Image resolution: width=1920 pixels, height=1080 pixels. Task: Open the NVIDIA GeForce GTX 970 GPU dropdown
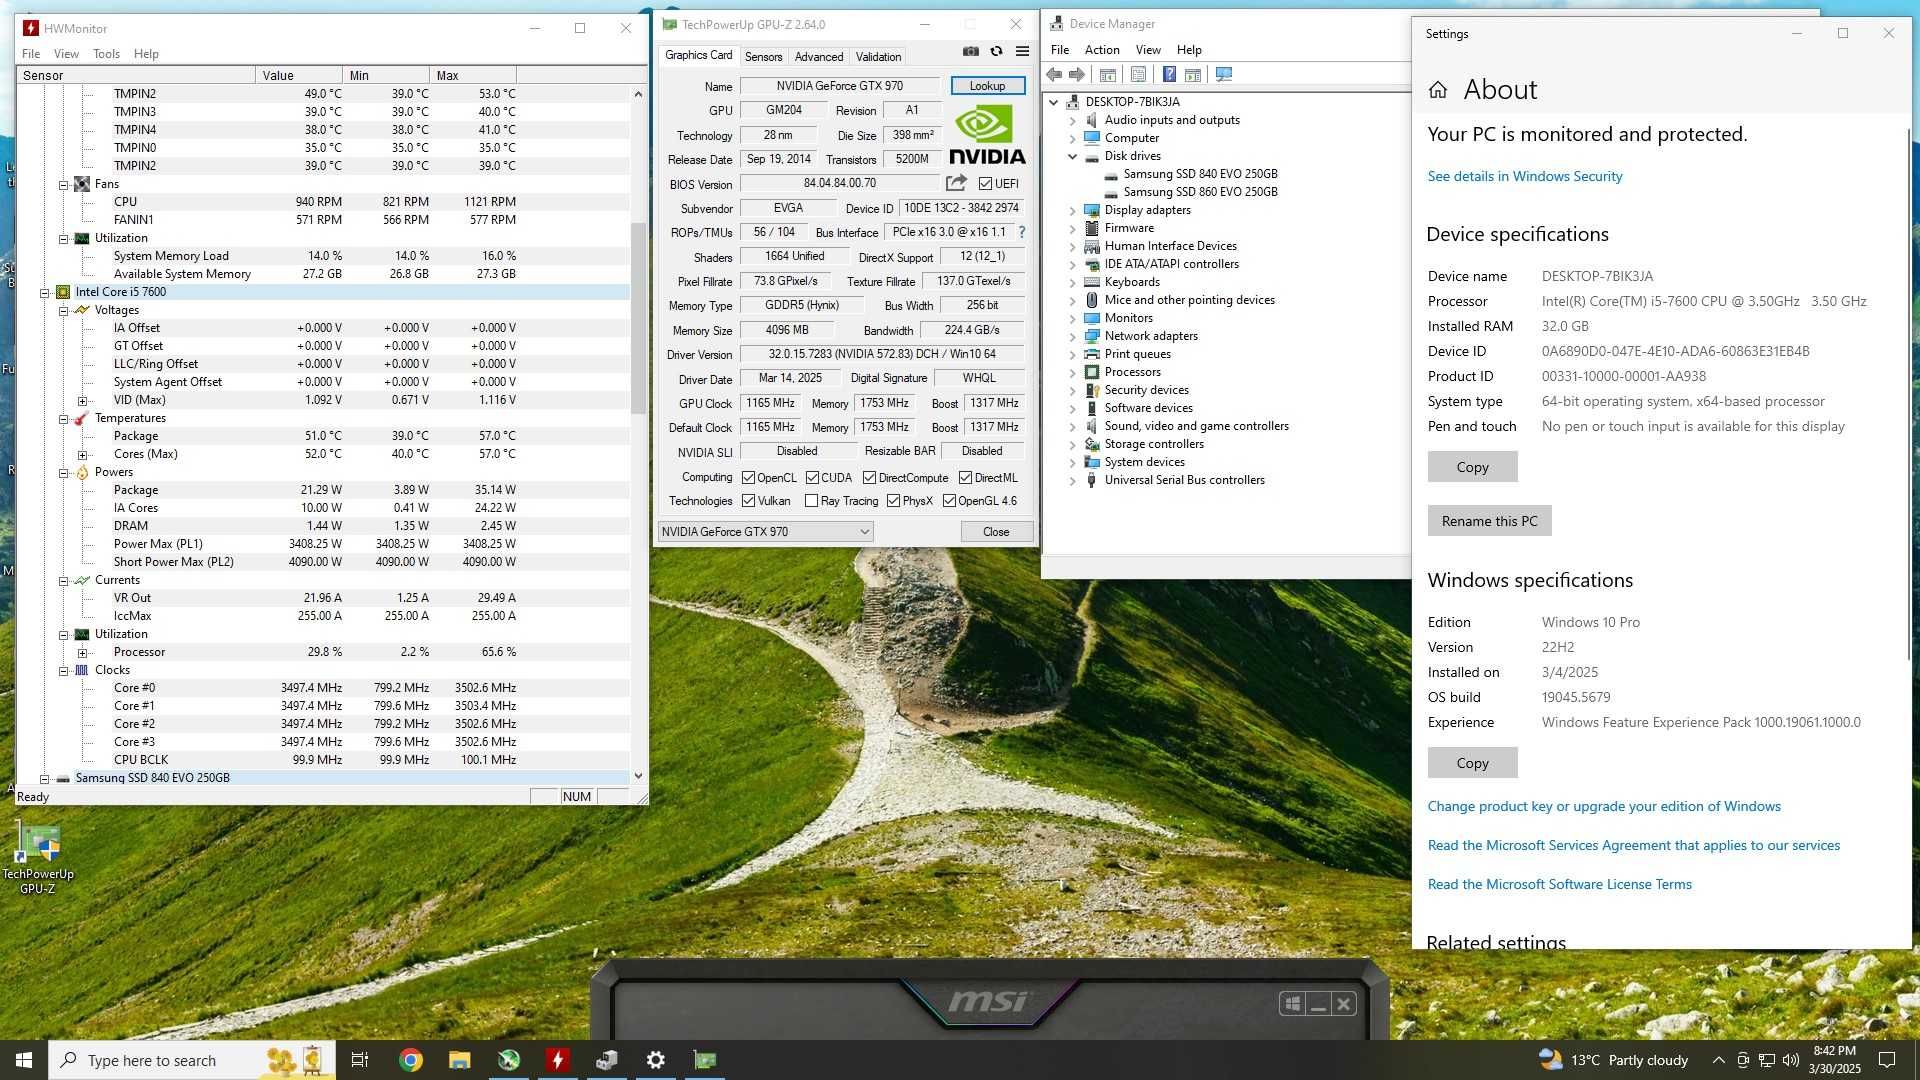tap(765, 532)
